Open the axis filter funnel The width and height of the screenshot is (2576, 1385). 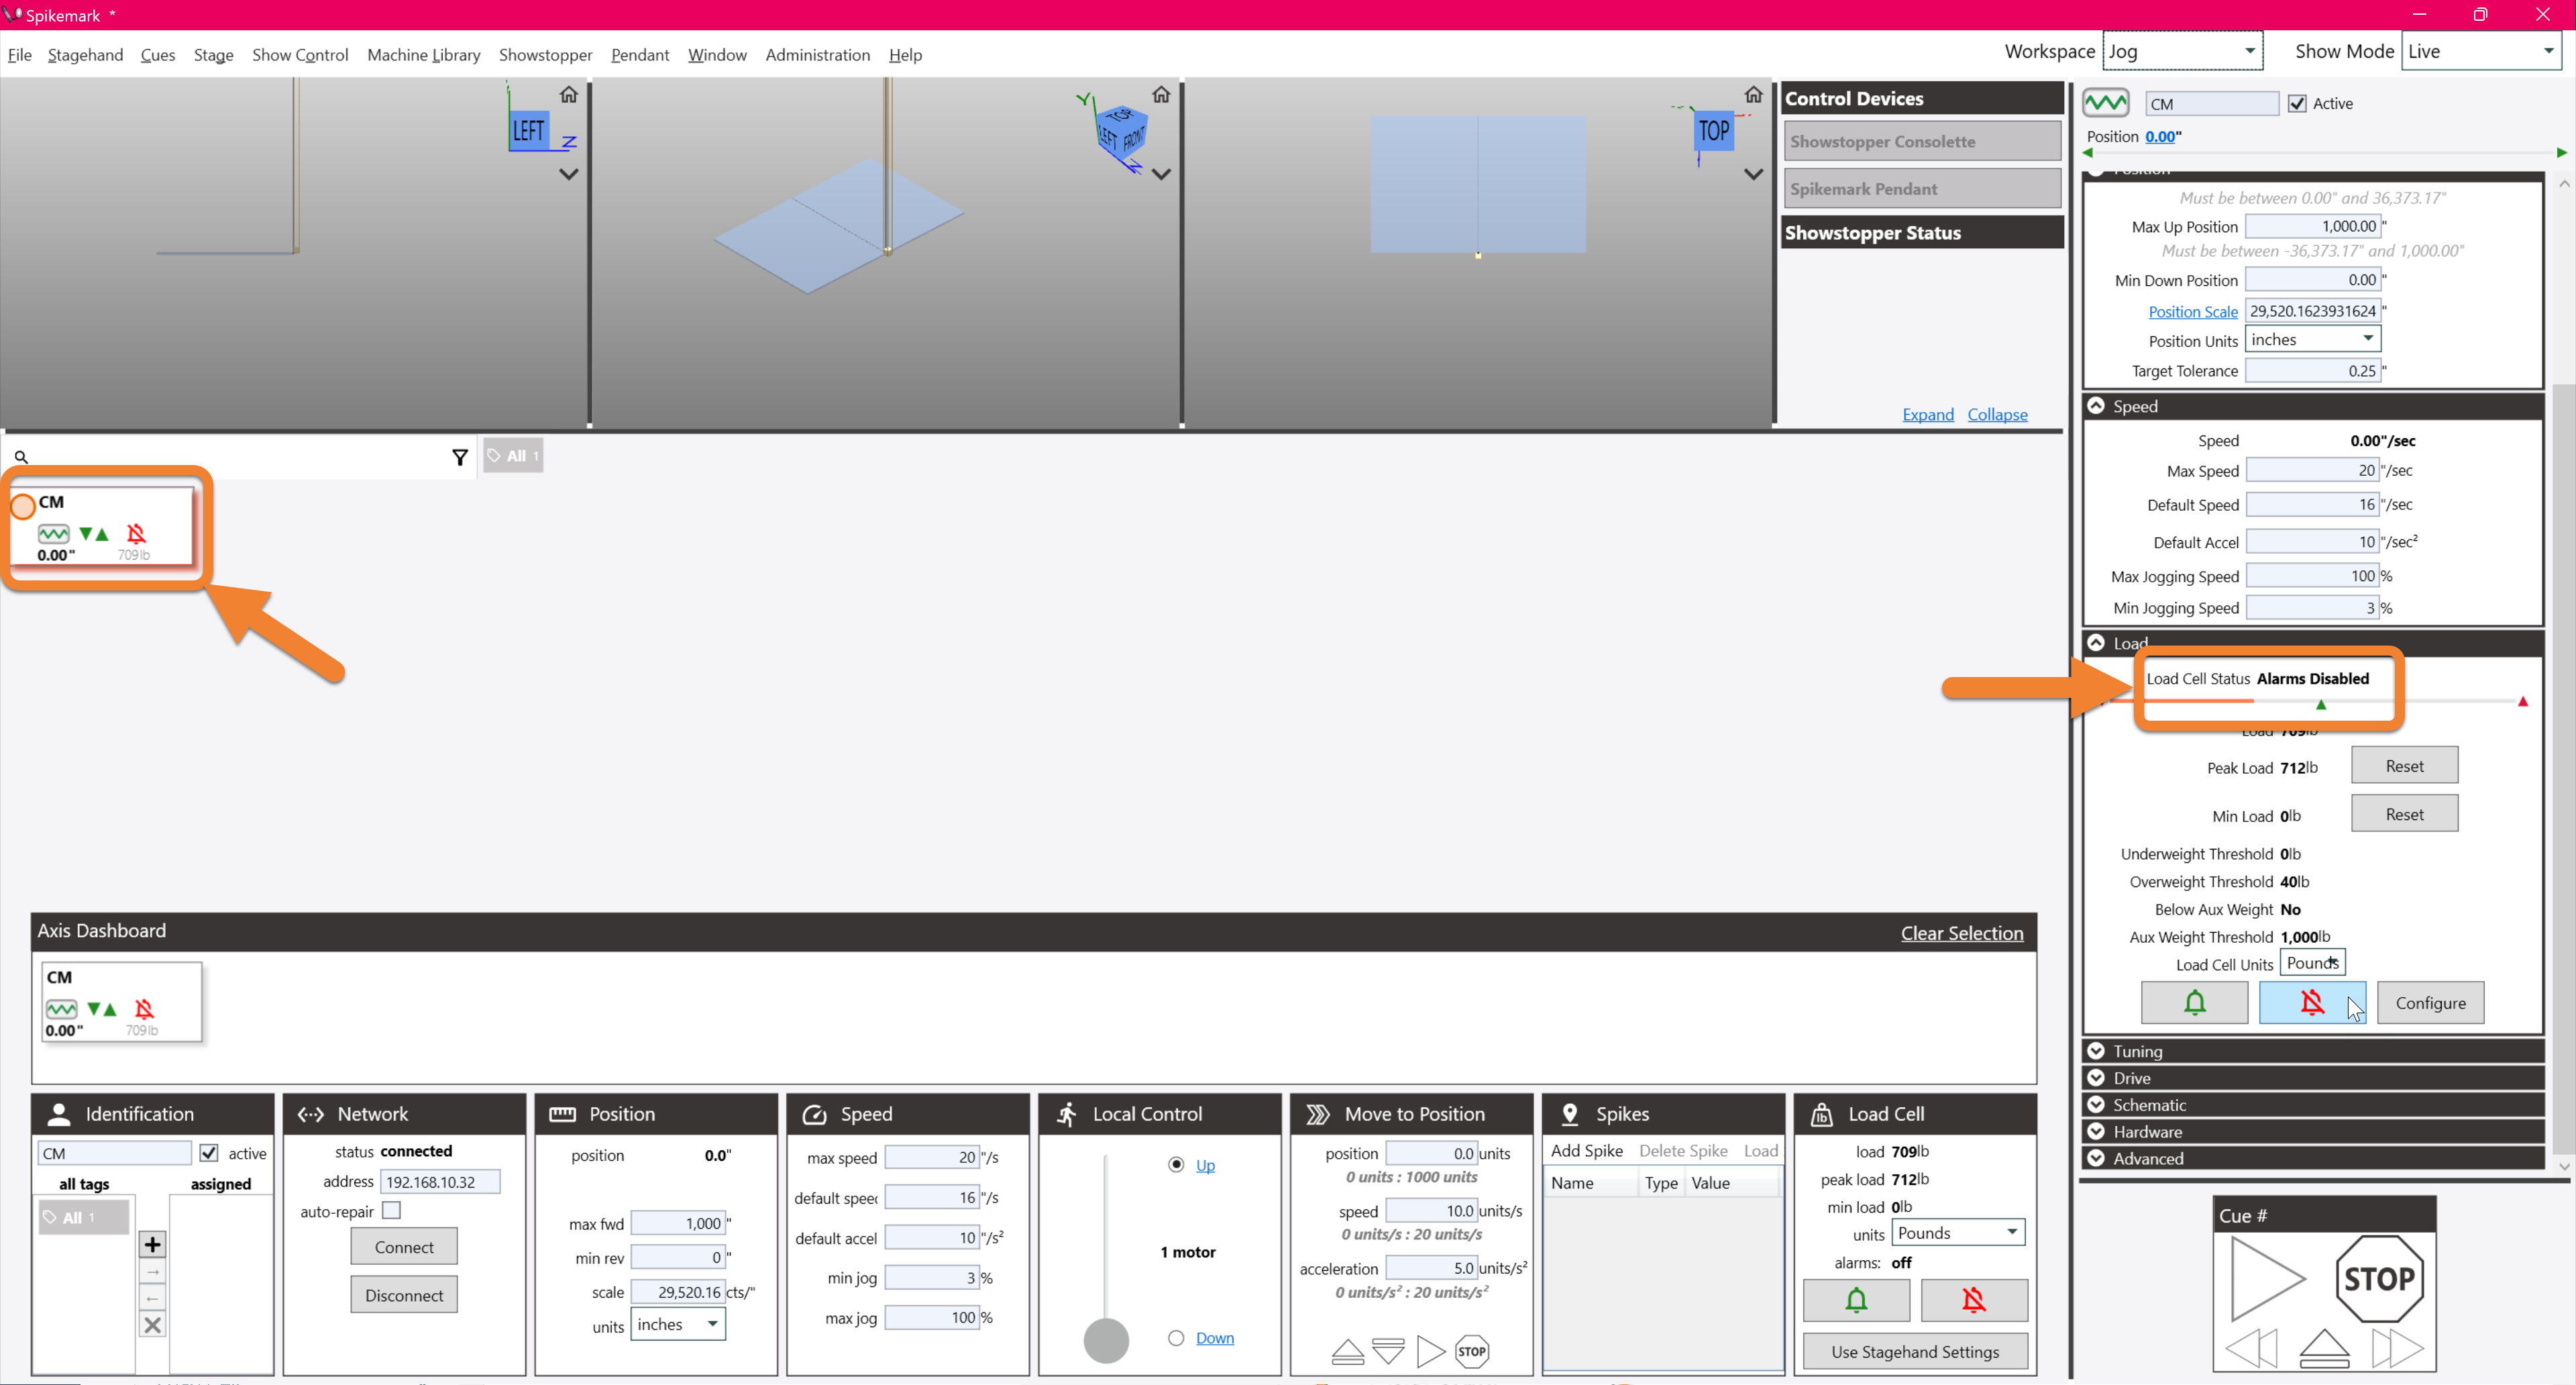click(459, 457)
